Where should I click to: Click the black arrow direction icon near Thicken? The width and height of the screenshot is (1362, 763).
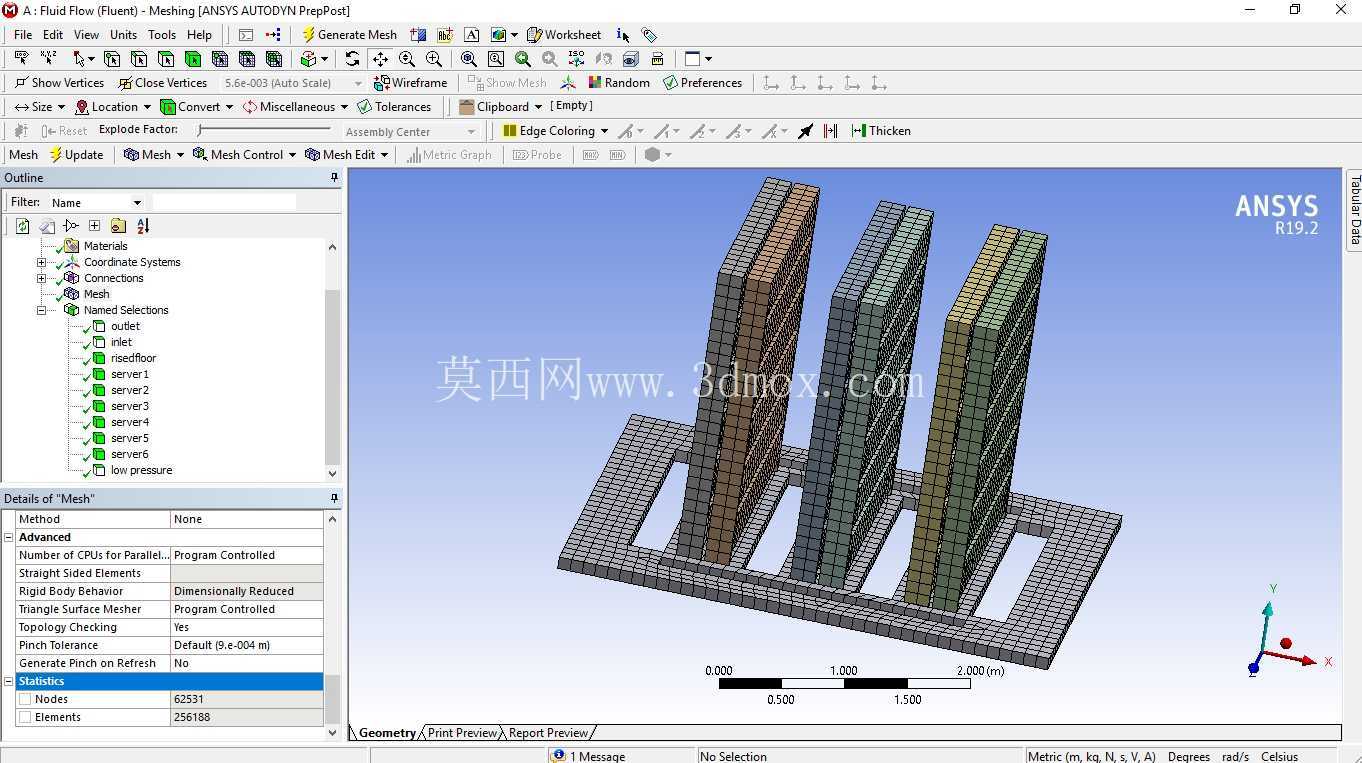[x=805, y=131]
